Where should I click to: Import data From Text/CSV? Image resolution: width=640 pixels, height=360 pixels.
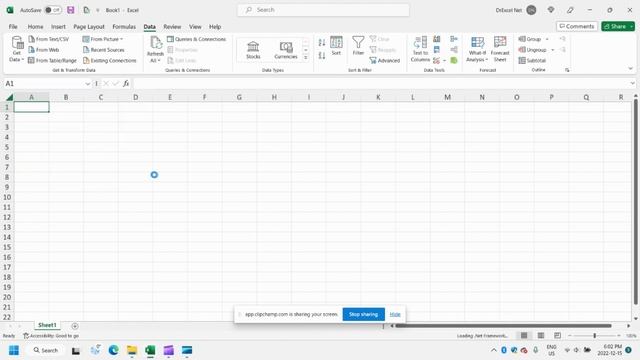click(49, 39)
